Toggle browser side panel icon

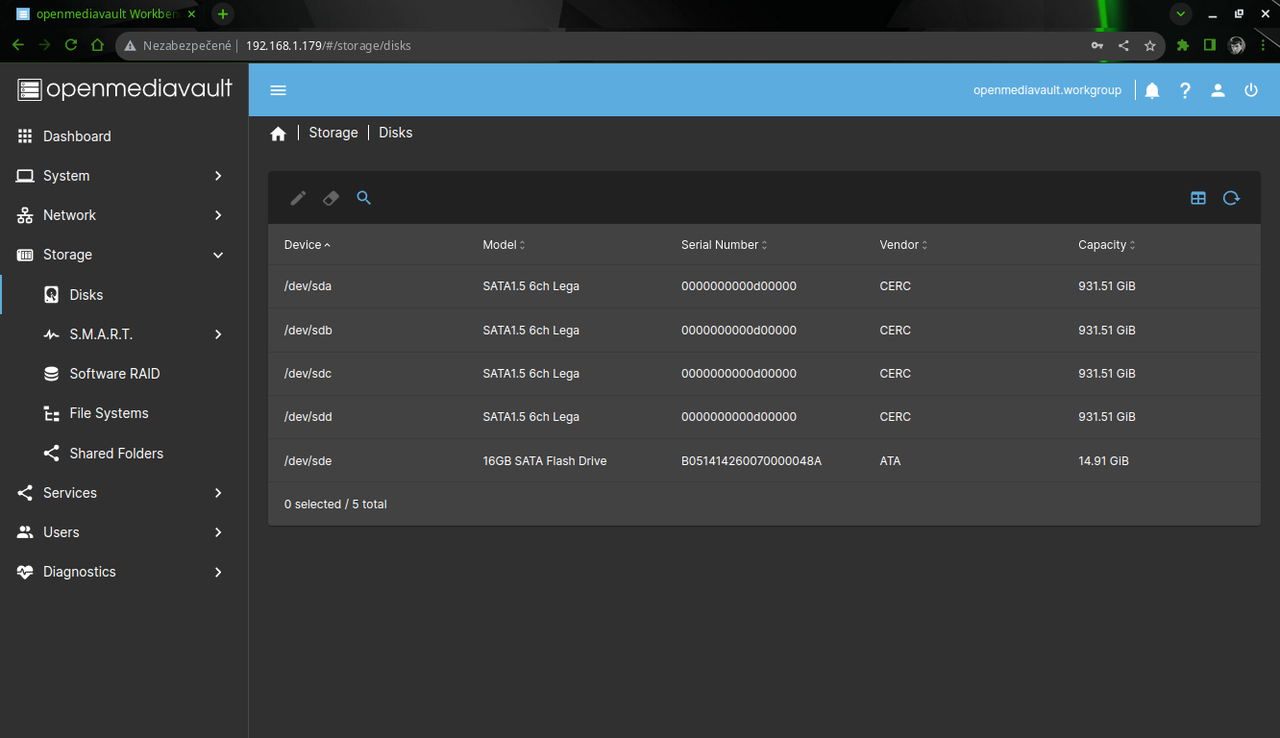[1210, 45]
